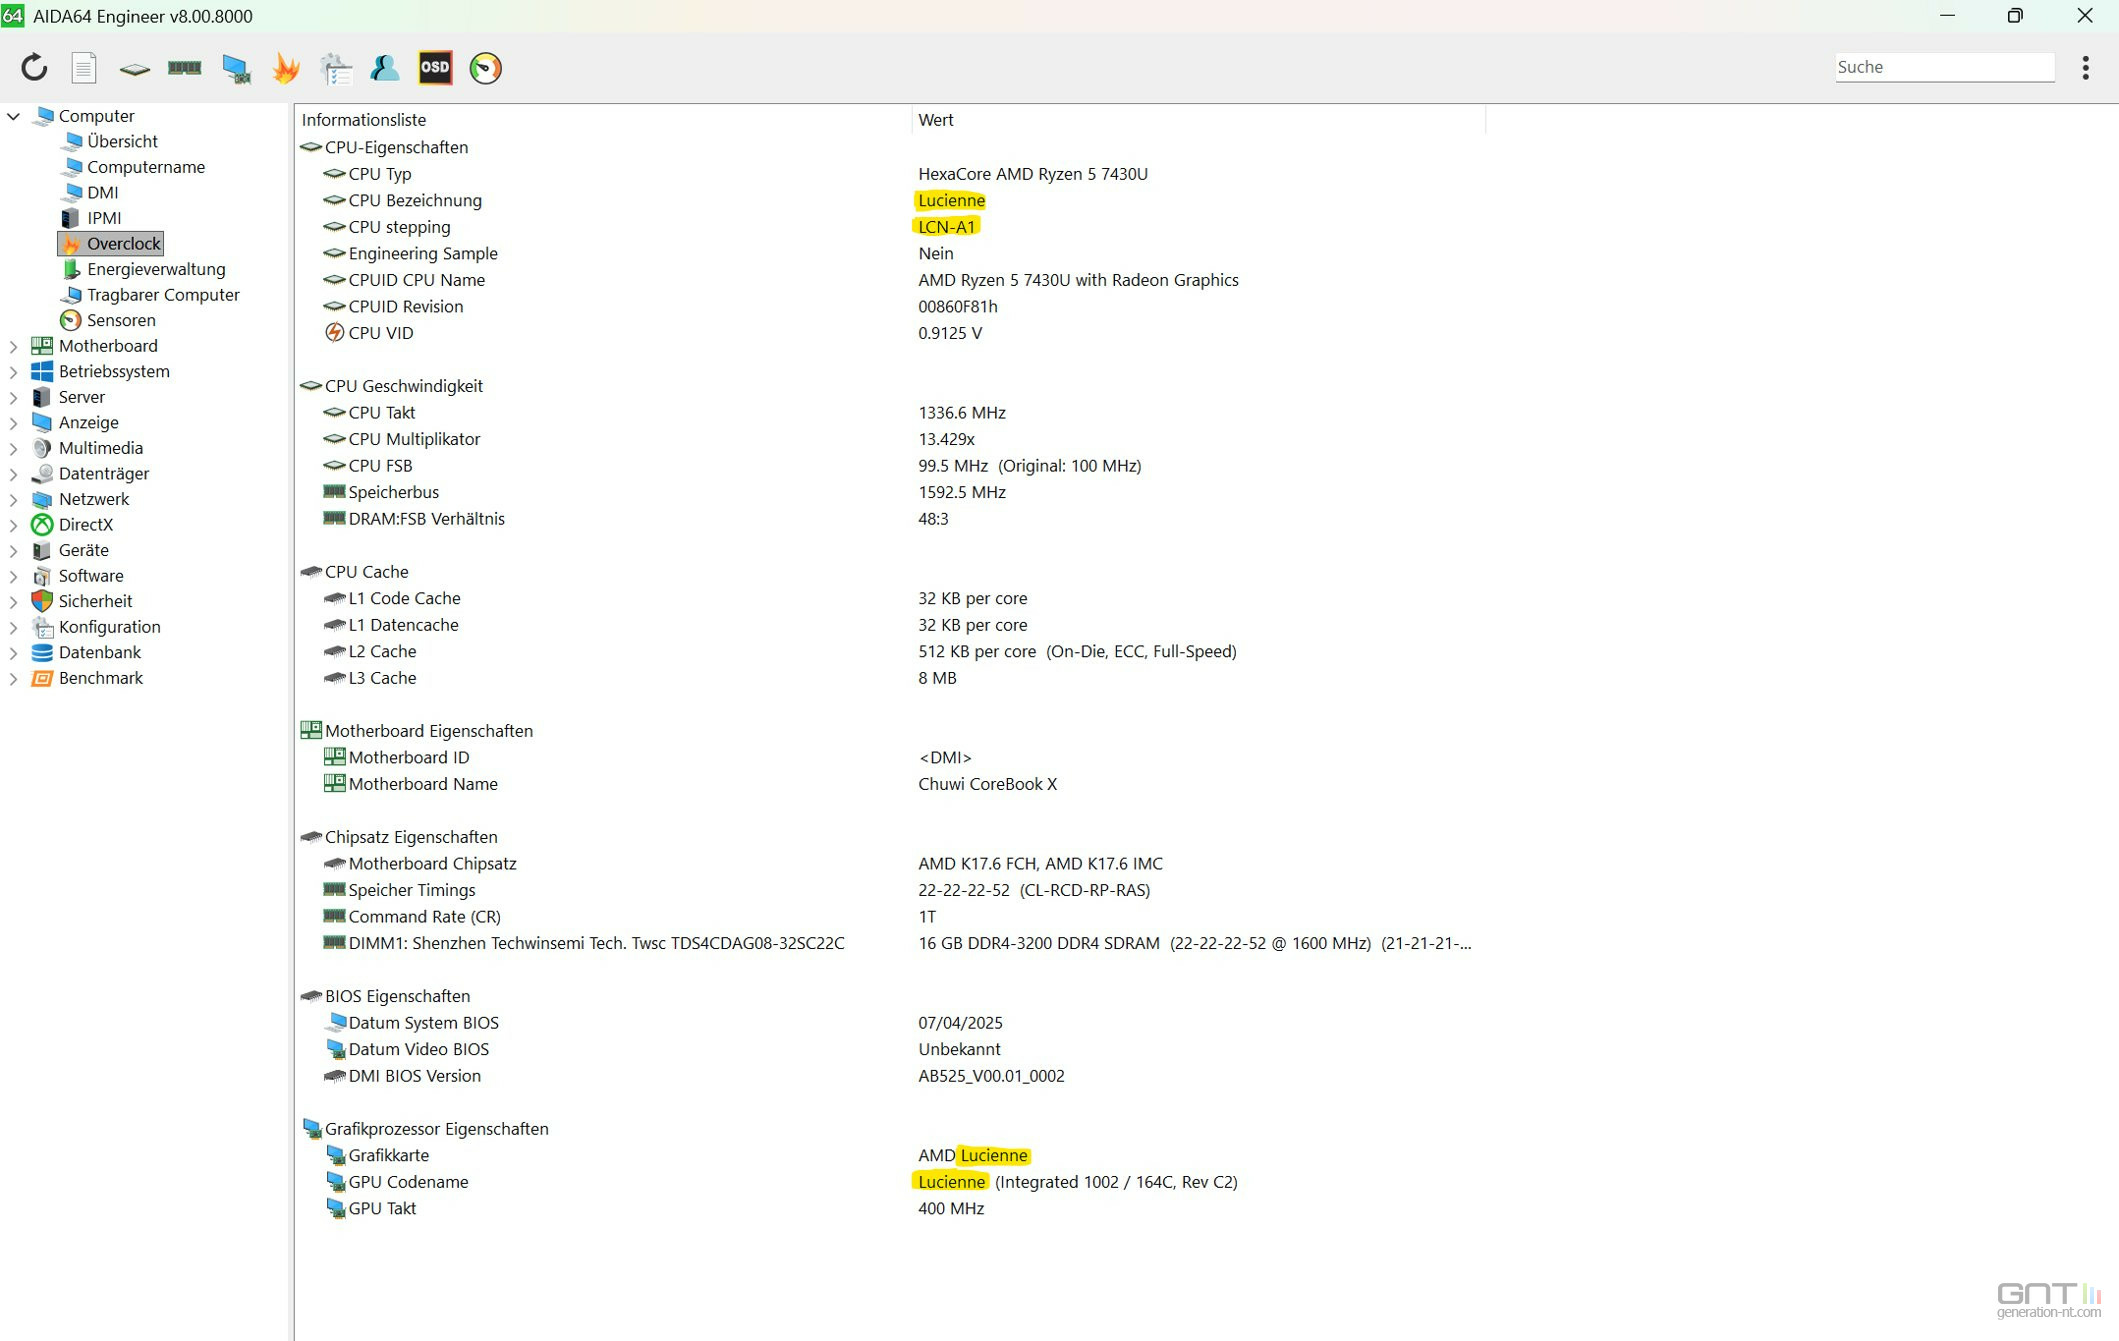Click the user profile toolbar icon

tap(385, 67)
